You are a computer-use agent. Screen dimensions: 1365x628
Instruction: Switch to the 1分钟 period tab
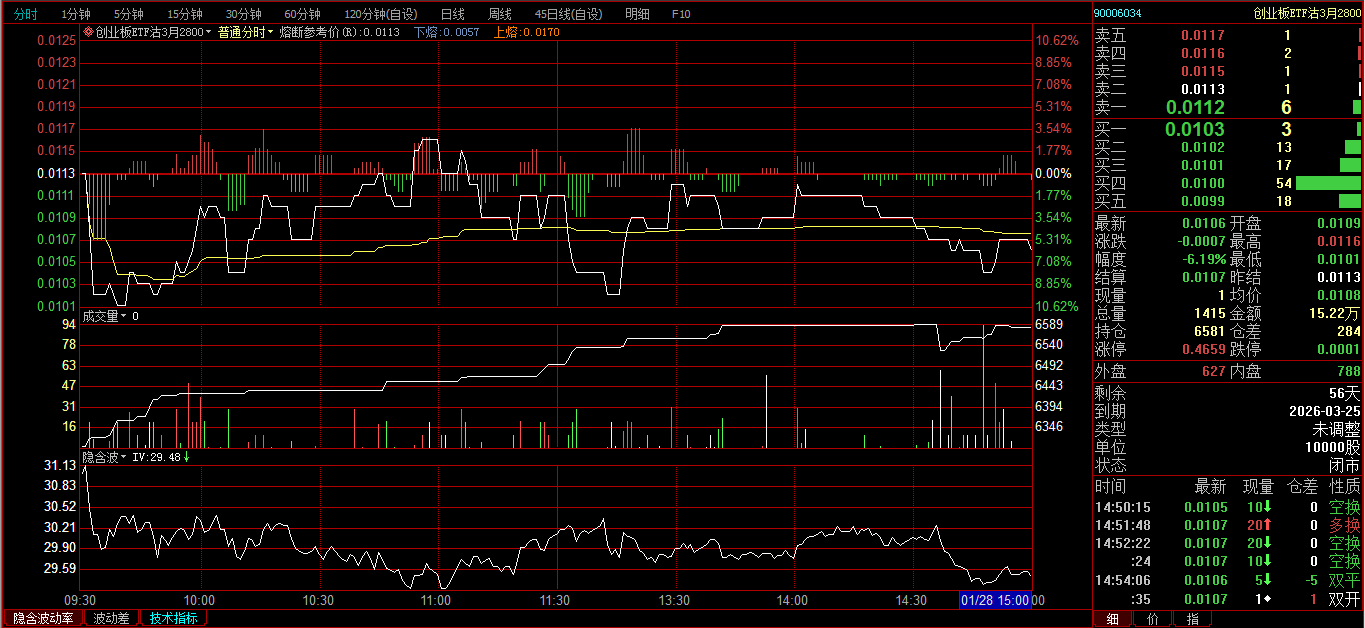click(x=76, y=14)
